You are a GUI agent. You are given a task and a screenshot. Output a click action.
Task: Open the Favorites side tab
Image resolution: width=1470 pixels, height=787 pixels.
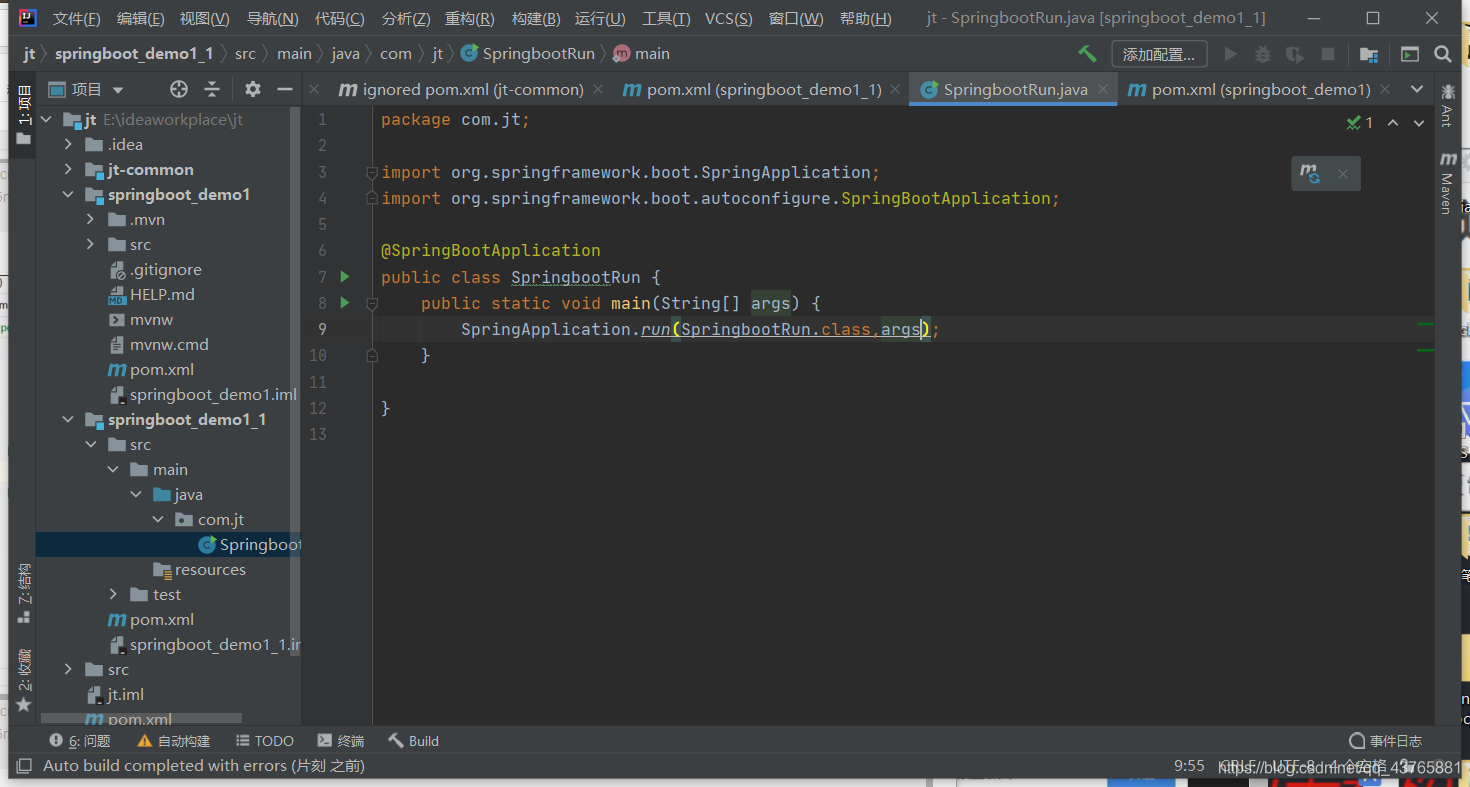click(24, 680)
